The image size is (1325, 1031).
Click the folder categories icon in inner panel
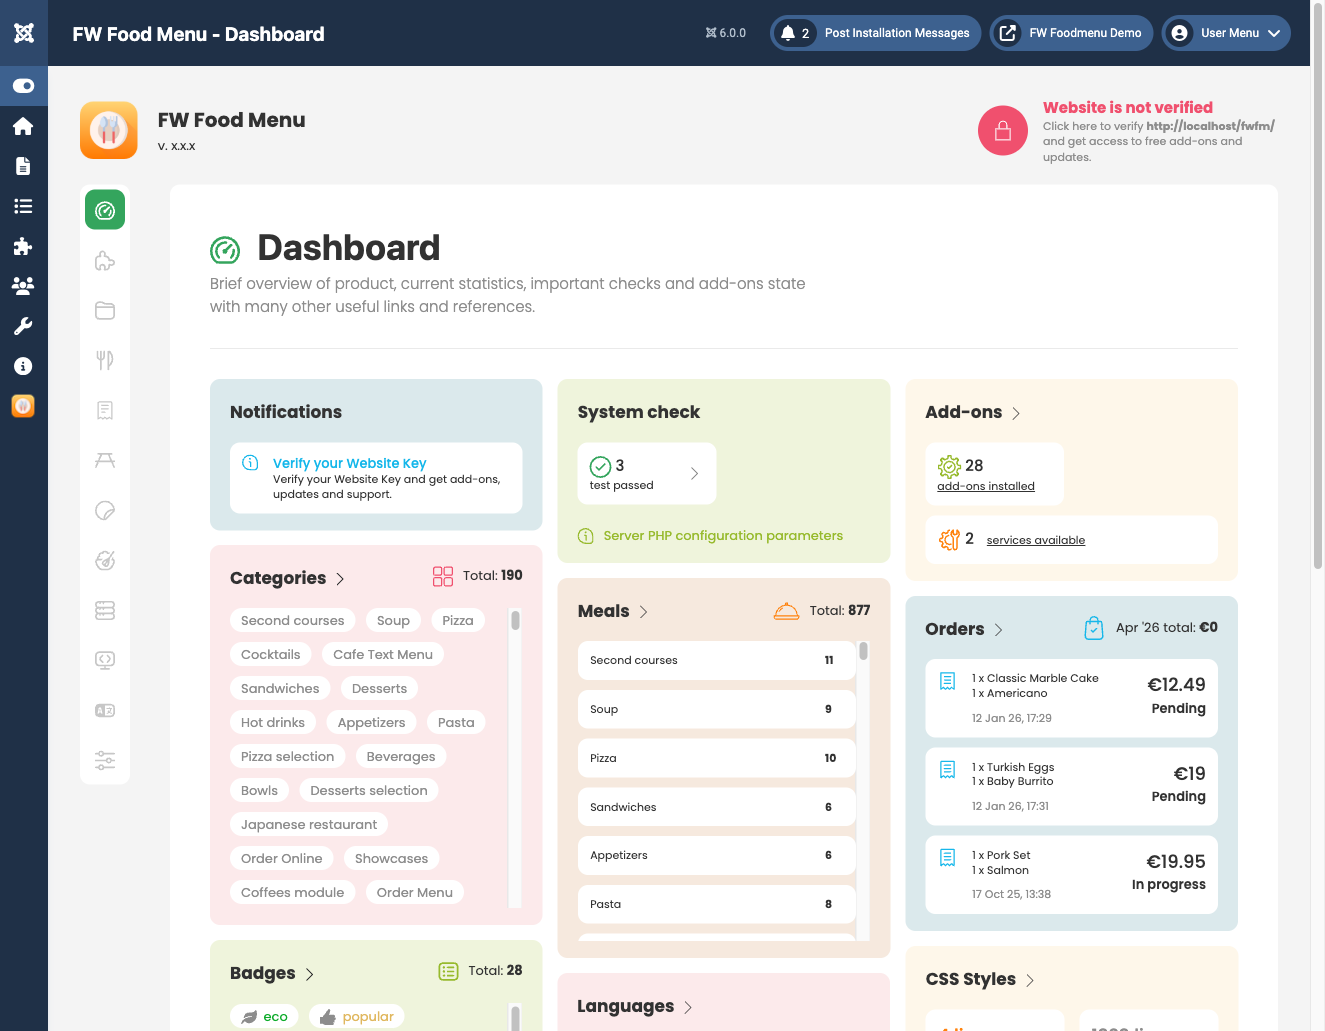(x=105, y=310)
